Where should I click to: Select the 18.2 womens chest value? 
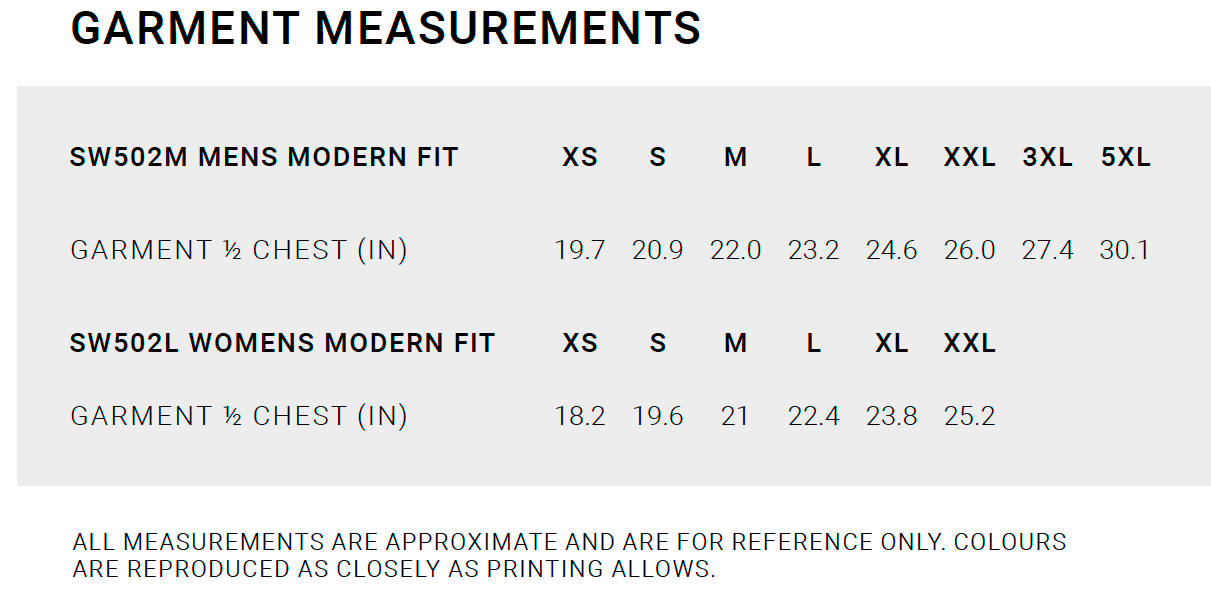click(x=580, y=416)
